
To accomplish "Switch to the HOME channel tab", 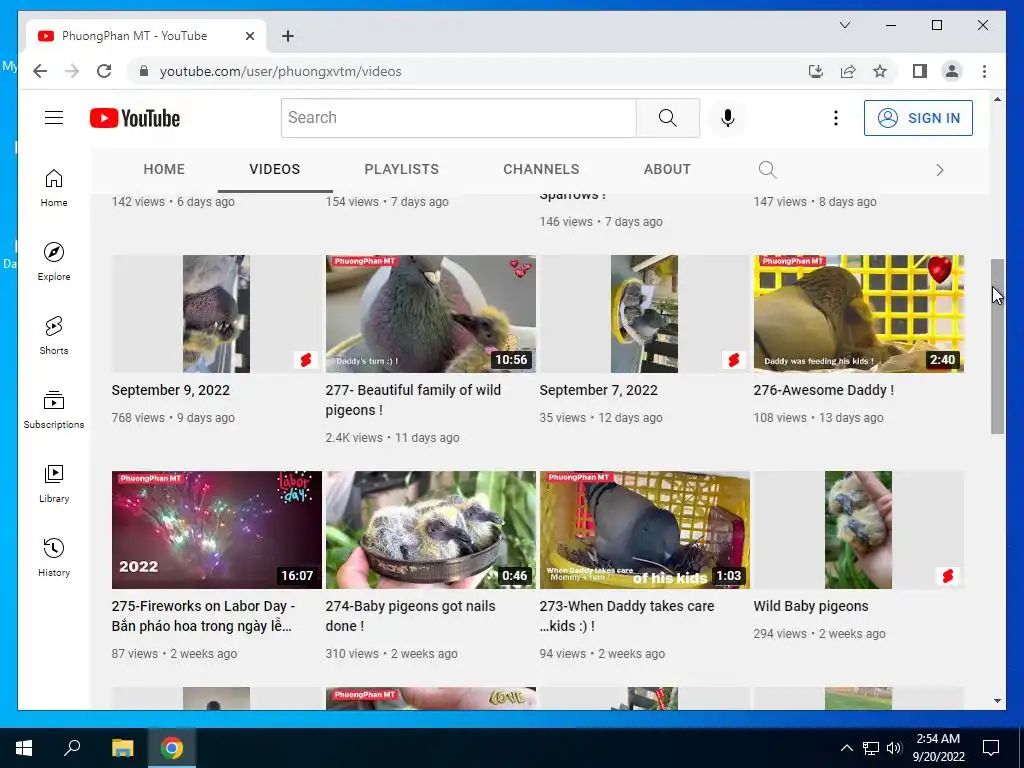I will pos(164,169).
